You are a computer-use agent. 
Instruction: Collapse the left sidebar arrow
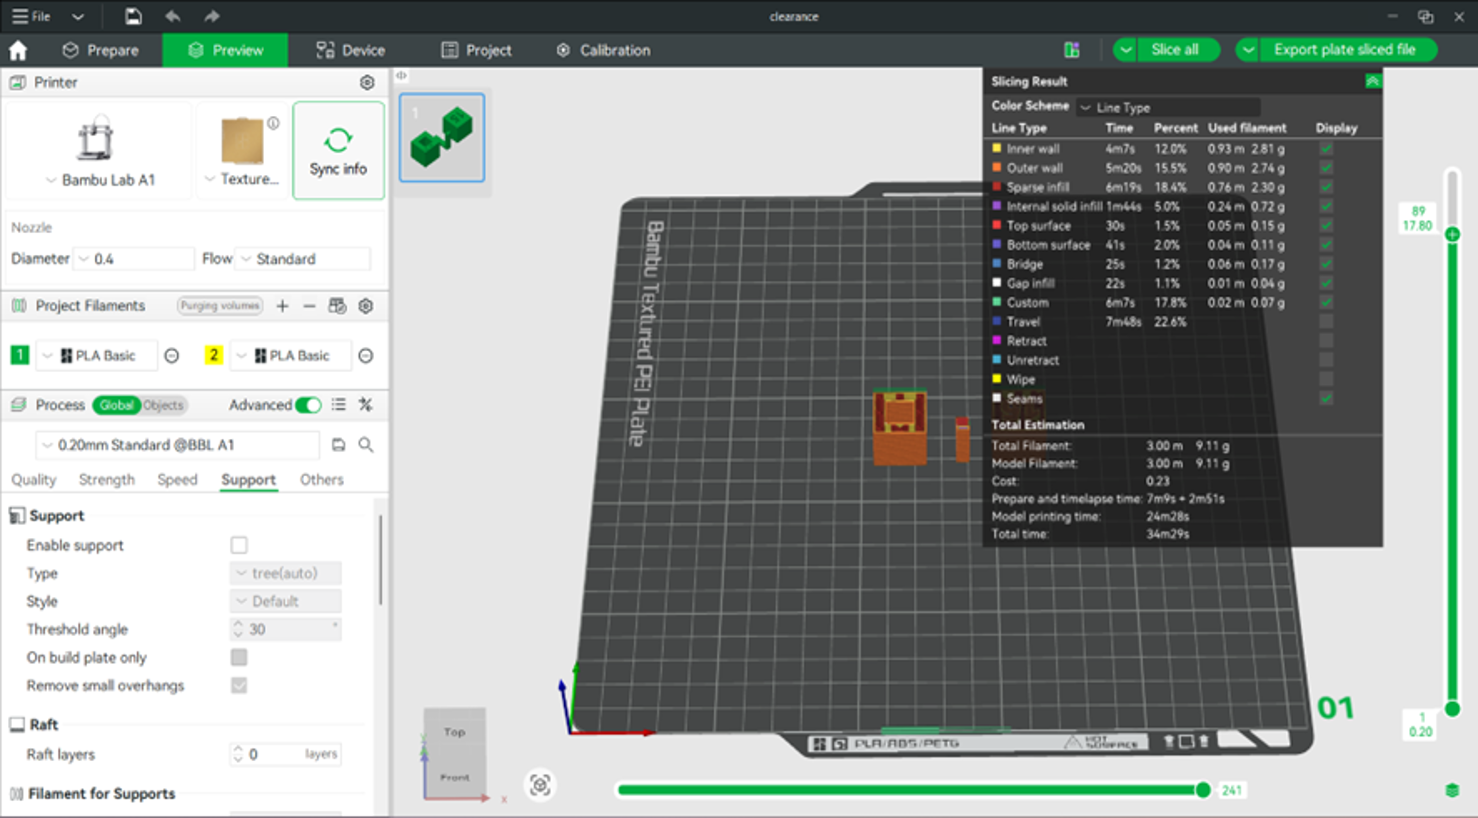[401, 75]
